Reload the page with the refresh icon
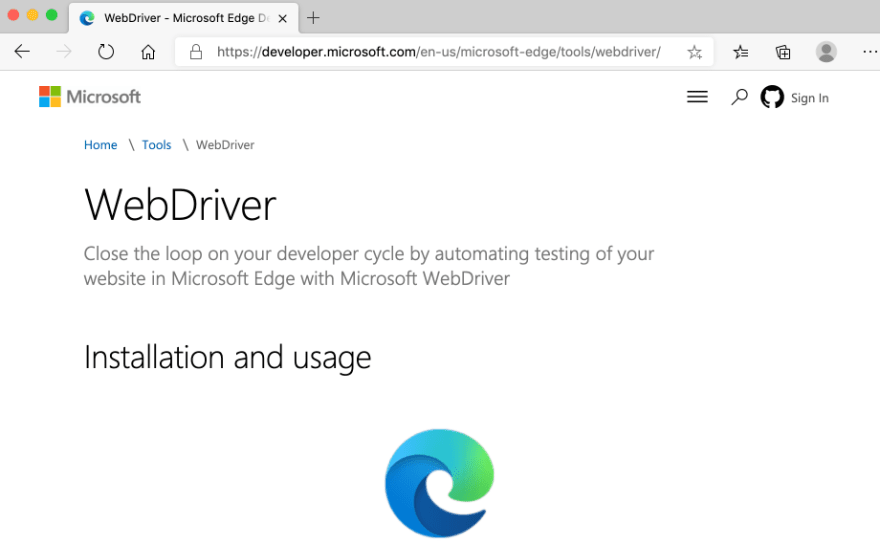The image size is (880, 545). click(x=106, y=52)
